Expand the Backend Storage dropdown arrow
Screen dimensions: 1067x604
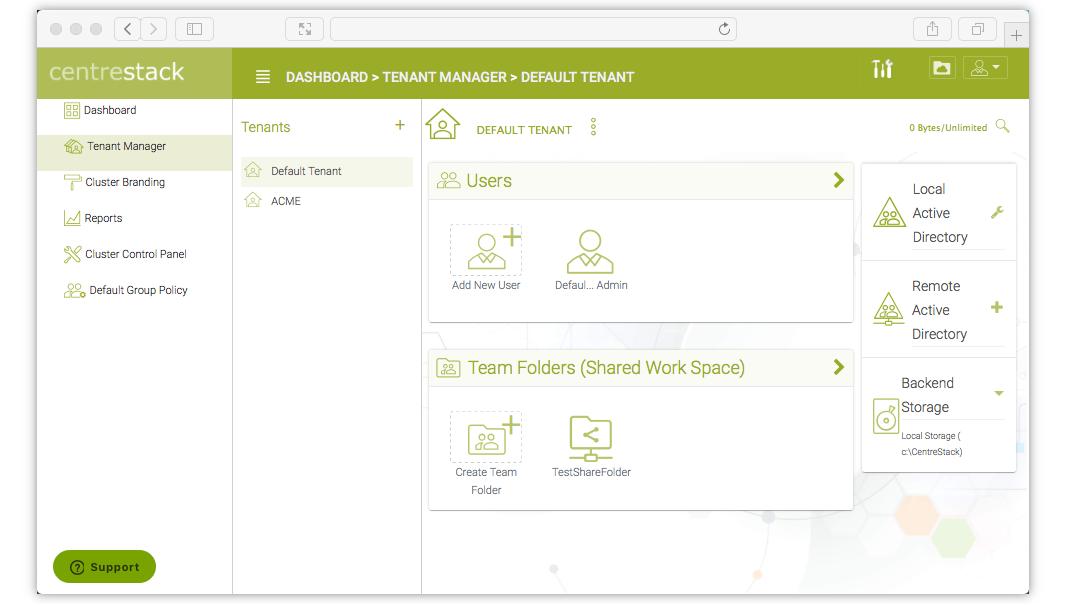[x=998, y=394]
